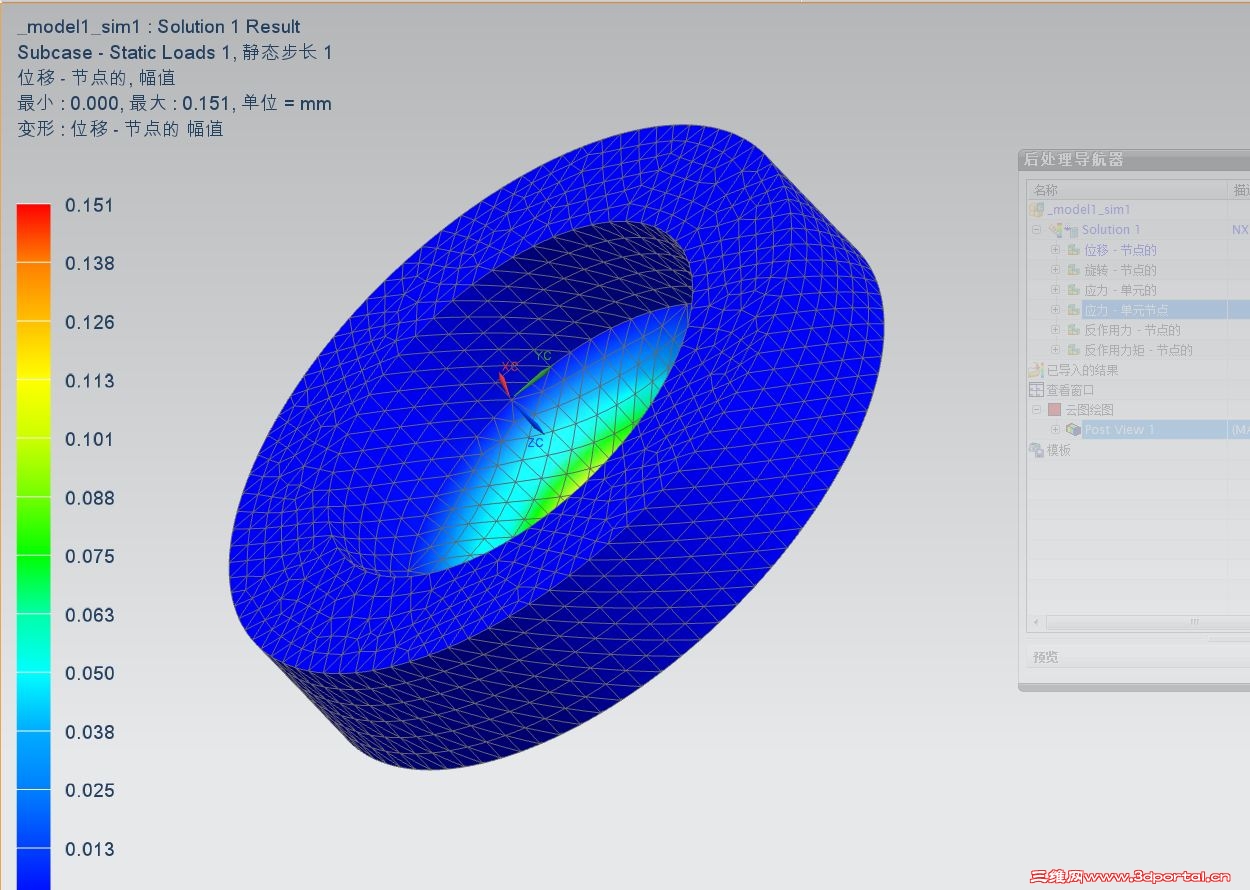1250x890 pixels.
Task: Expand the 应力 - 单元的 result
Action: coord(1055,290)
